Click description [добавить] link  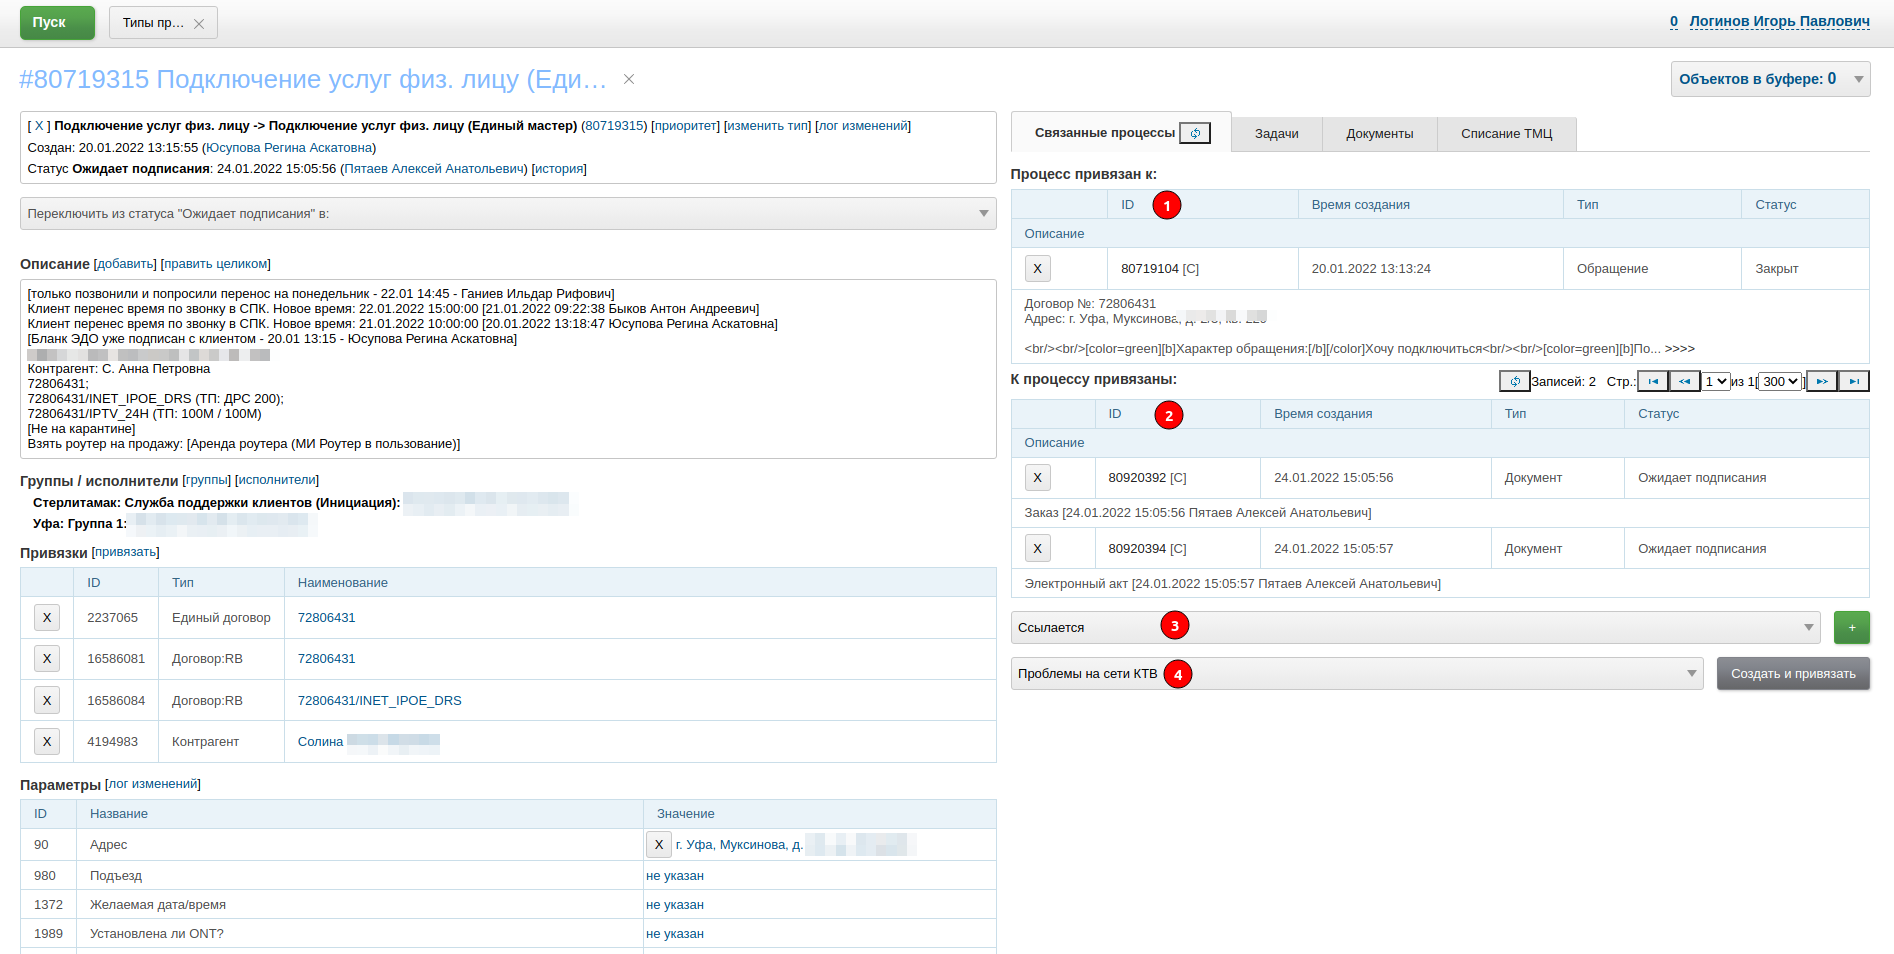125,264
